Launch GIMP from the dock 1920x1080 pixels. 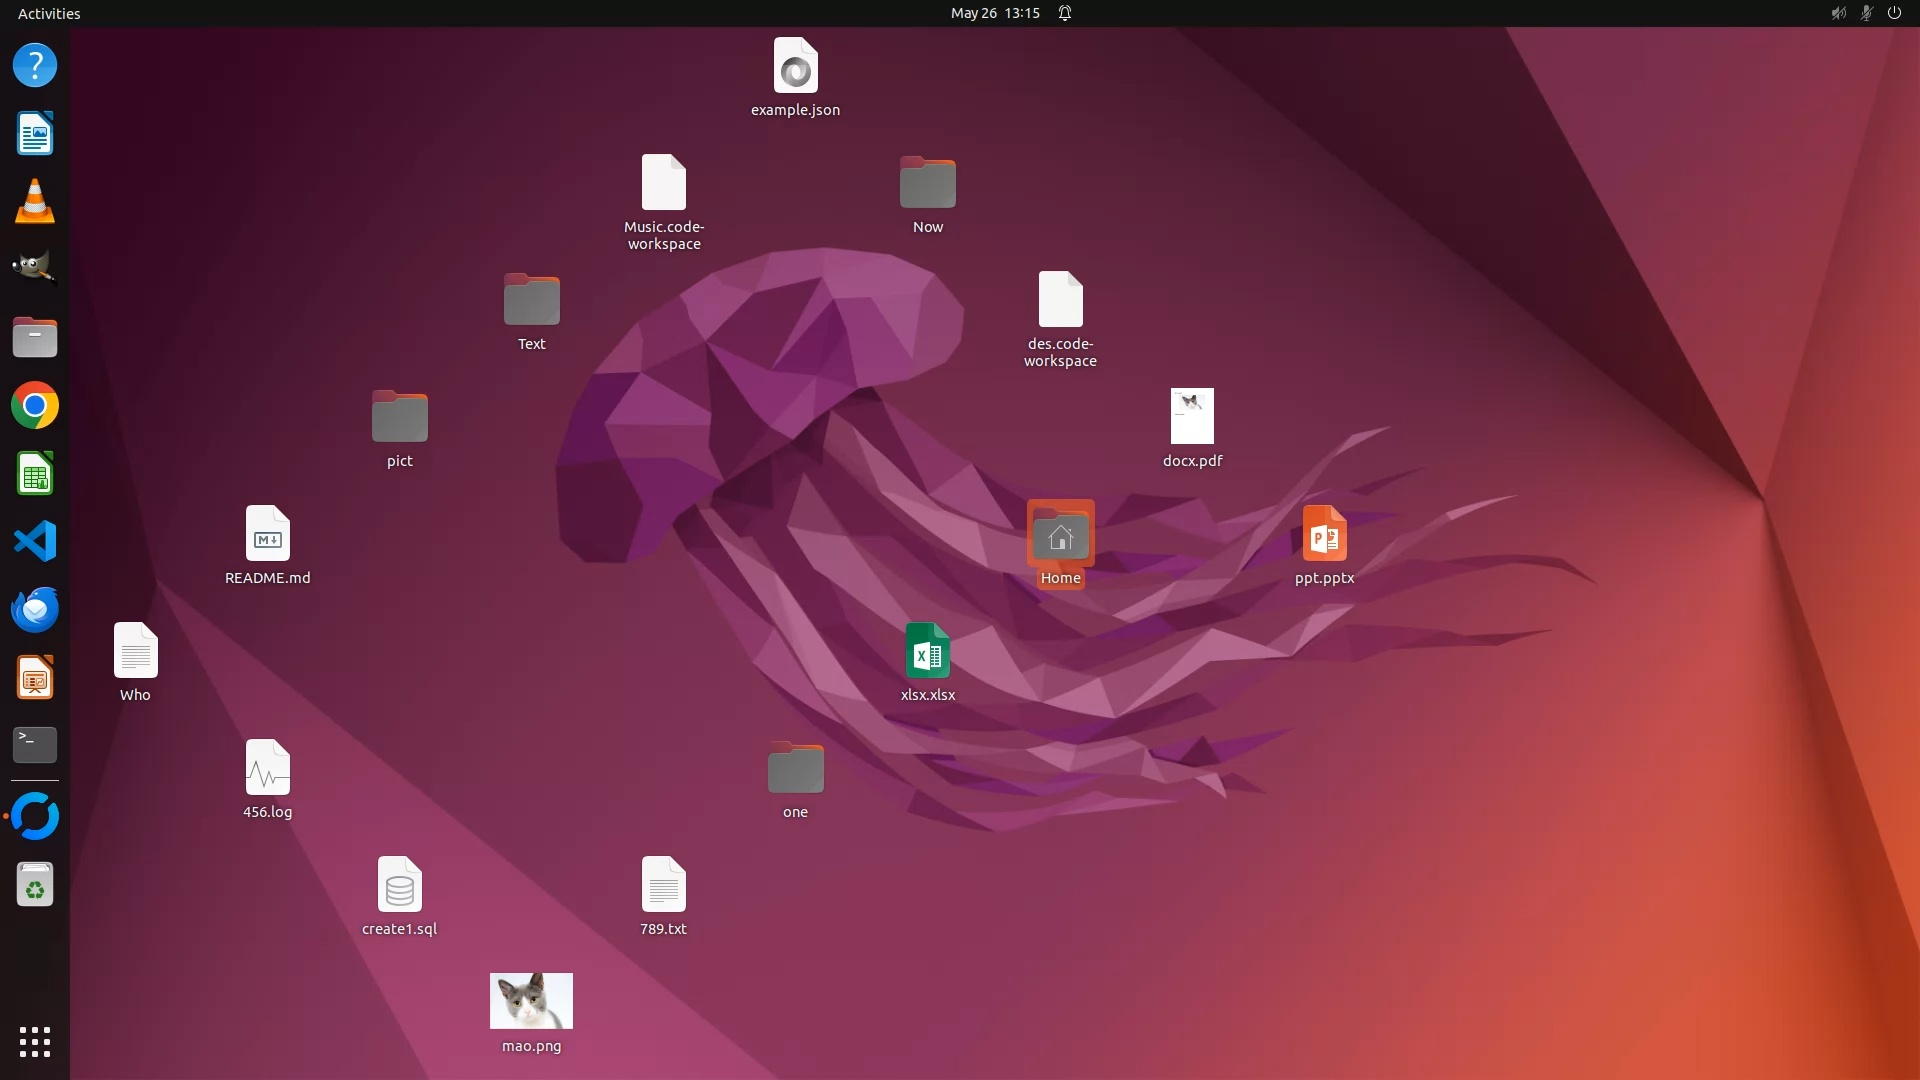[x=35, y=269]
